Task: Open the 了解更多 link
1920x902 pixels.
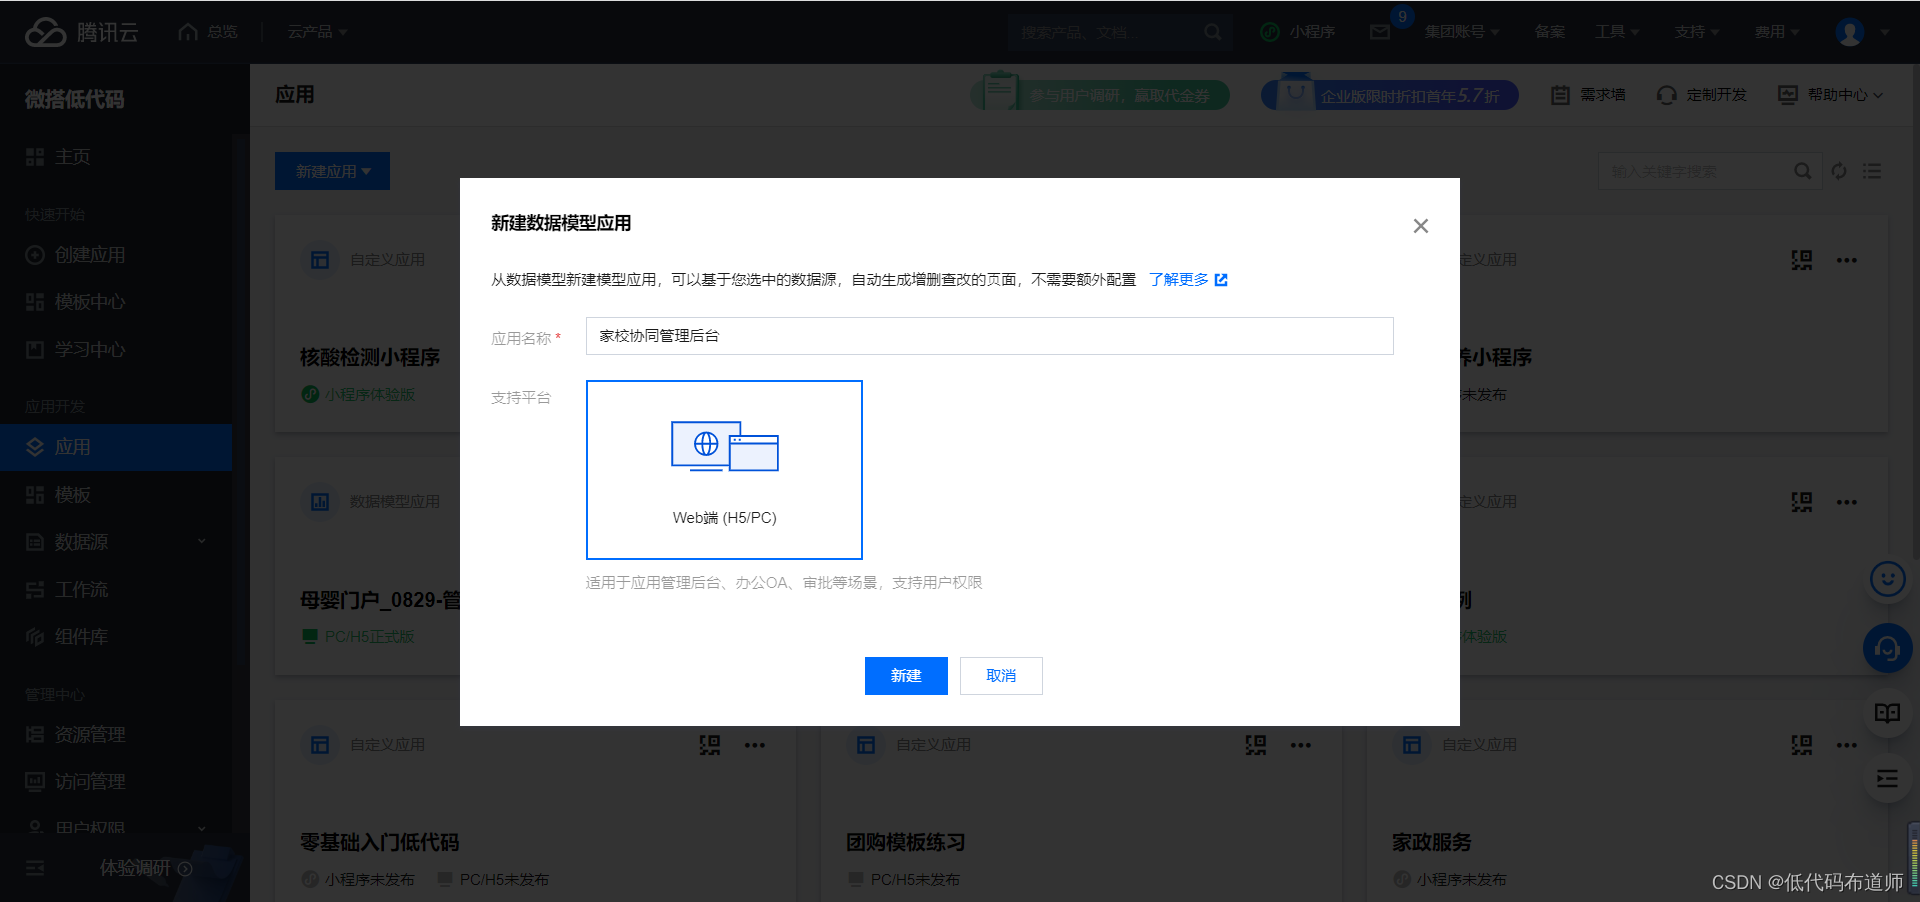Action: point(1188,280)
